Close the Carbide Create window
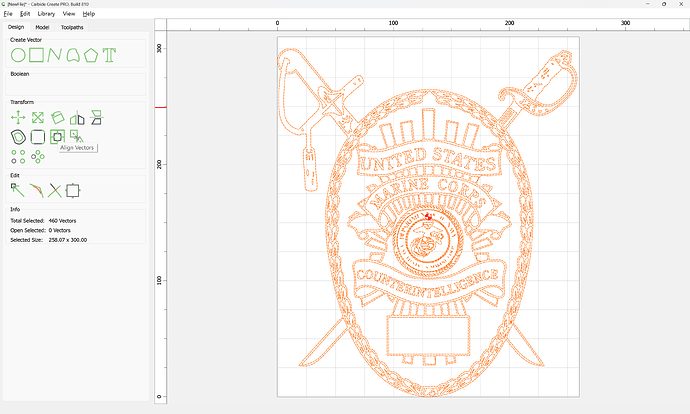This screenshot has width=690, height=414. click(681, 4)
